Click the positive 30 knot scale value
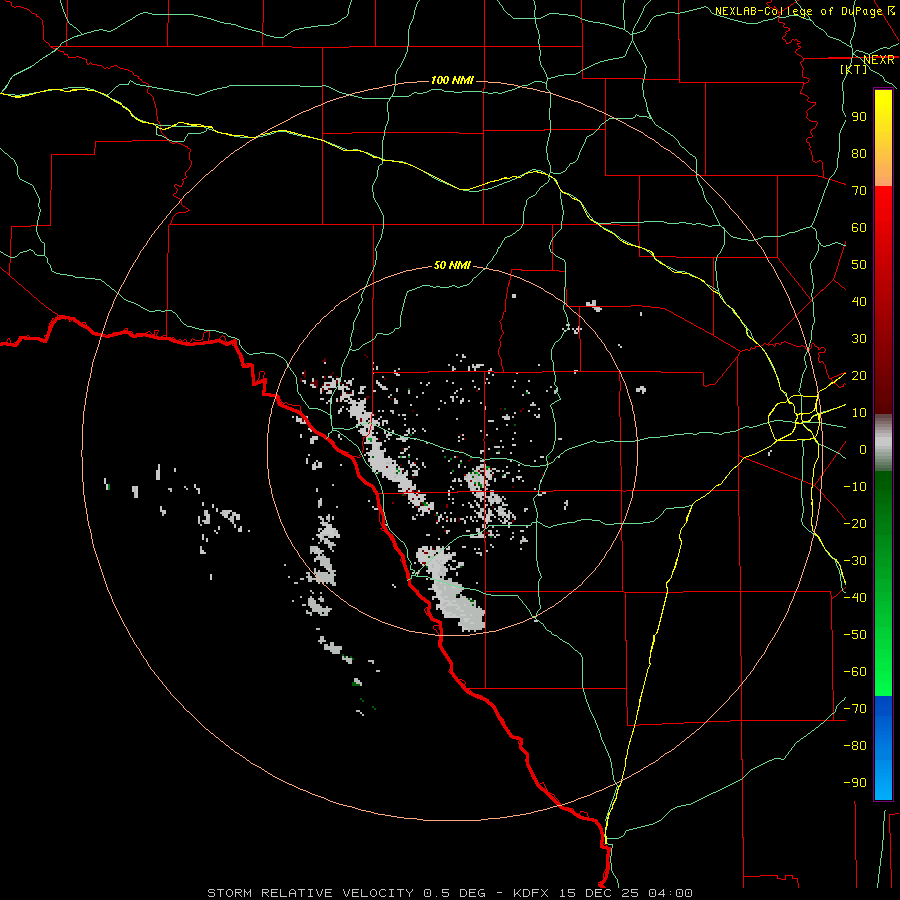Image resolution: width=900 pixels, height=900 pixels. [x=859, y=339]
